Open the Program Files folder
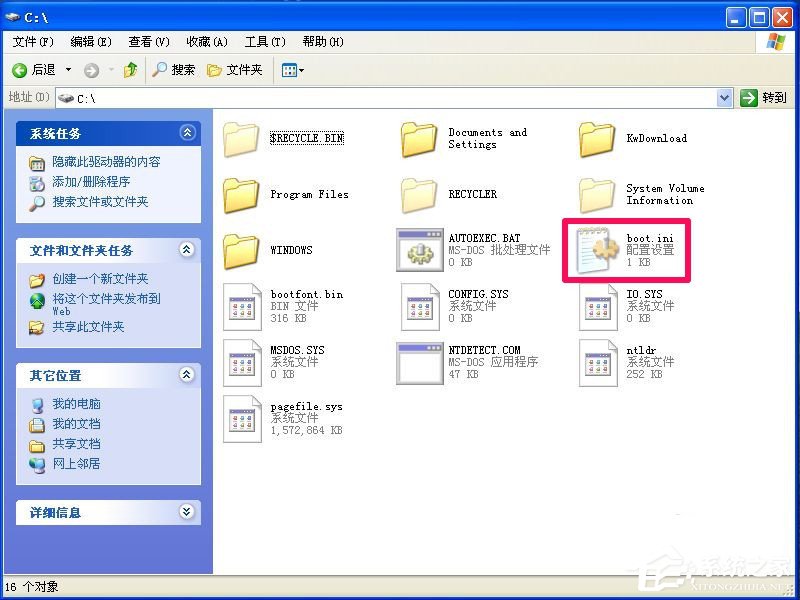The height and width of the screenshot is (600, 800). (240, 194)
